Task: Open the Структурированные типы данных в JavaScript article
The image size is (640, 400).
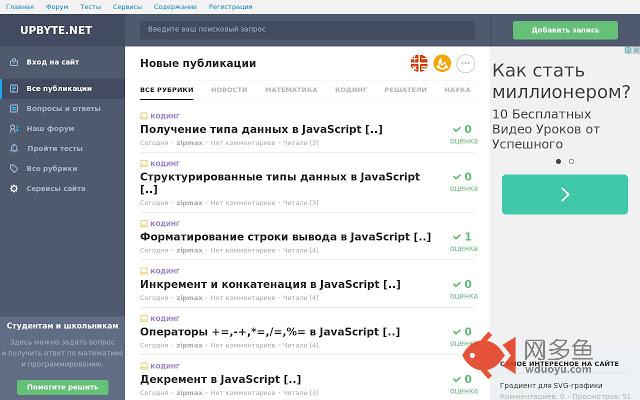Action: point(280,182)
